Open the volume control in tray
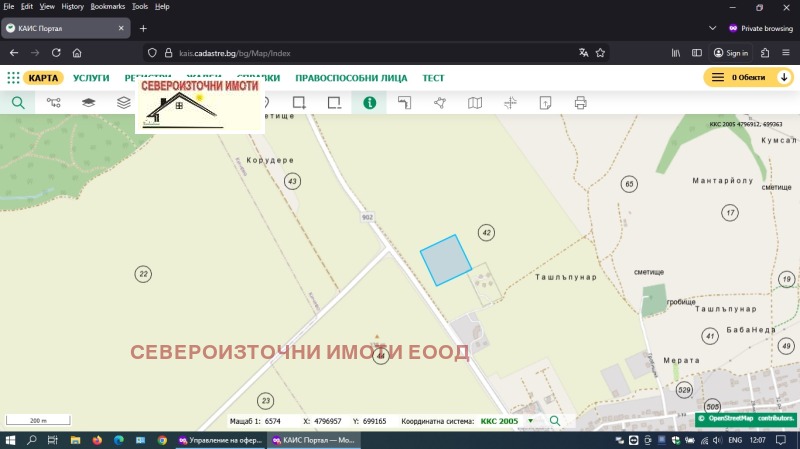Viewport: 800px width, 449px height. [717, 440]
